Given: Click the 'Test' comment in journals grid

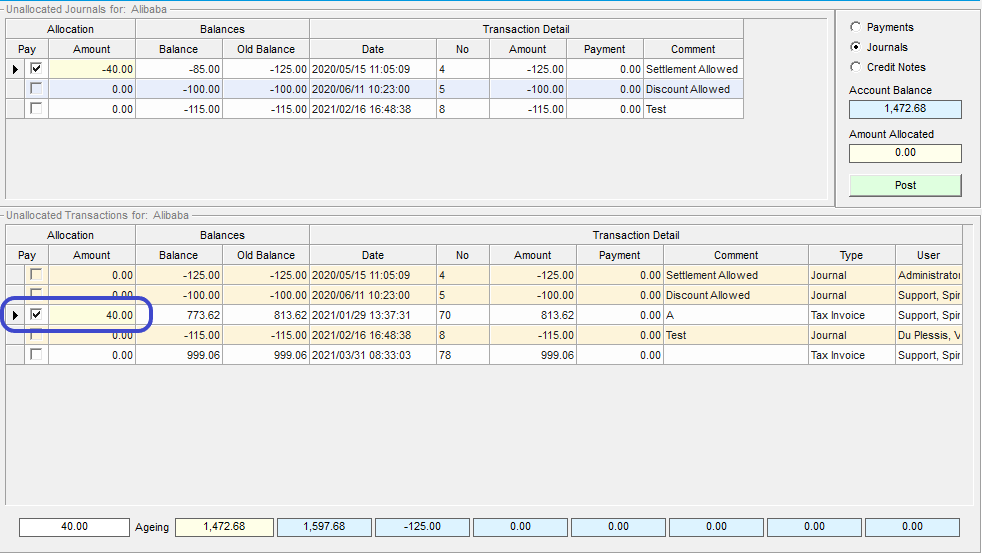Looking at the screenshot, I should tap(693, 109).
